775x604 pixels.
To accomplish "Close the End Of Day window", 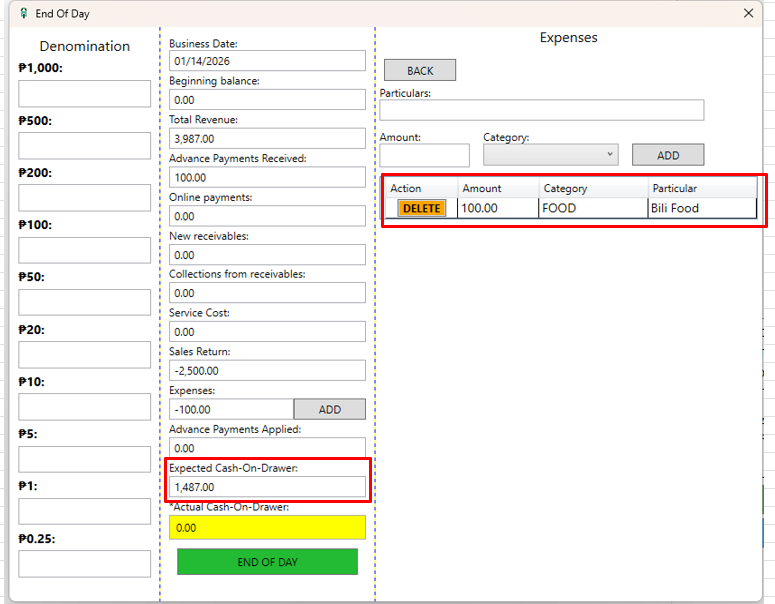I will click(748, 14).
